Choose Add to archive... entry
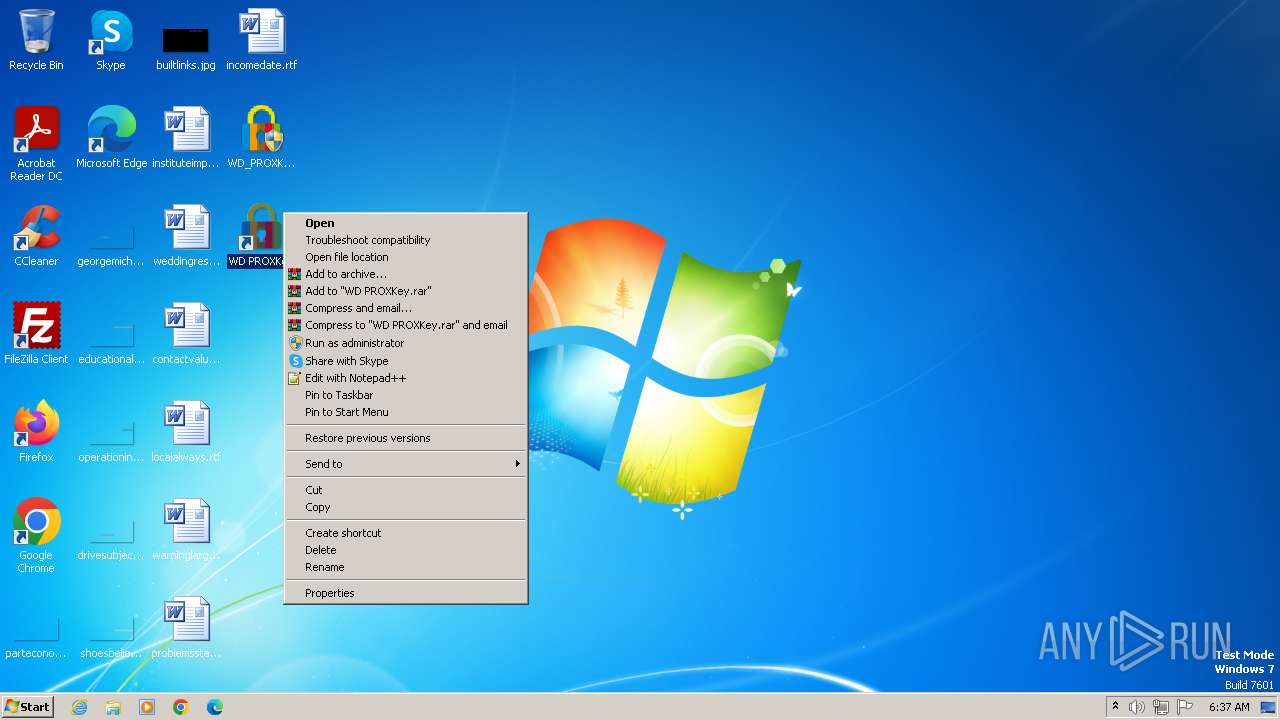 [x=405, y=274]
